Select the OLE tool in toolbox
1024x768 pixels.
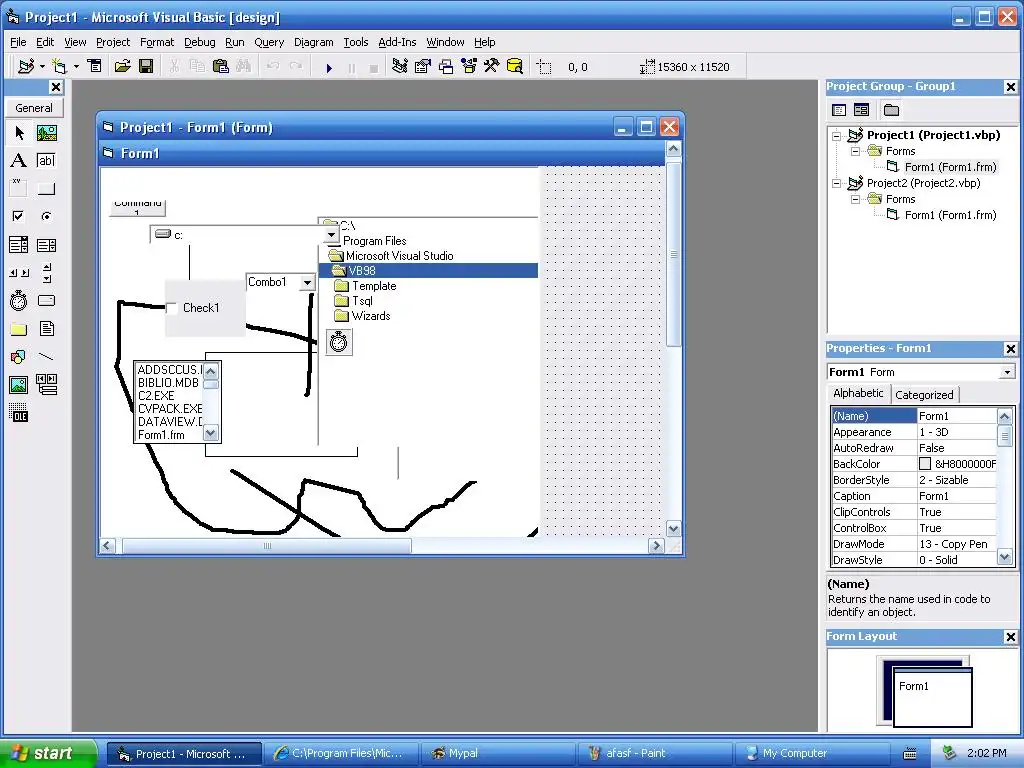(x=19, y=413)
